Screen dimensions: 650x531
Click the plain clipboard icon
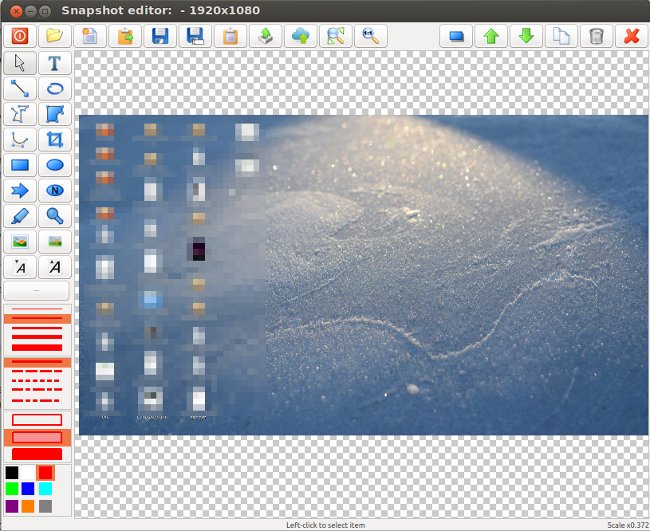coord(230,36)
